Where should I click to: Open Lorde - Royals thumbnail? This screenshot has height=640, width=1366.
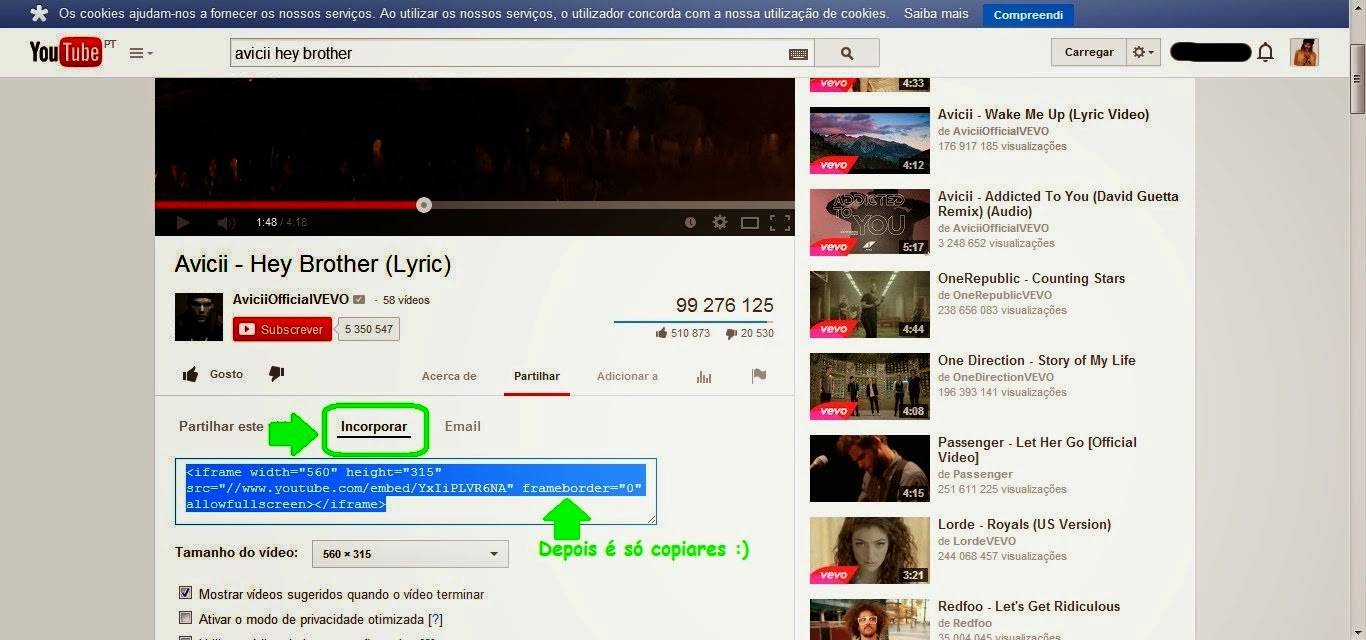[x=869, y=550]
